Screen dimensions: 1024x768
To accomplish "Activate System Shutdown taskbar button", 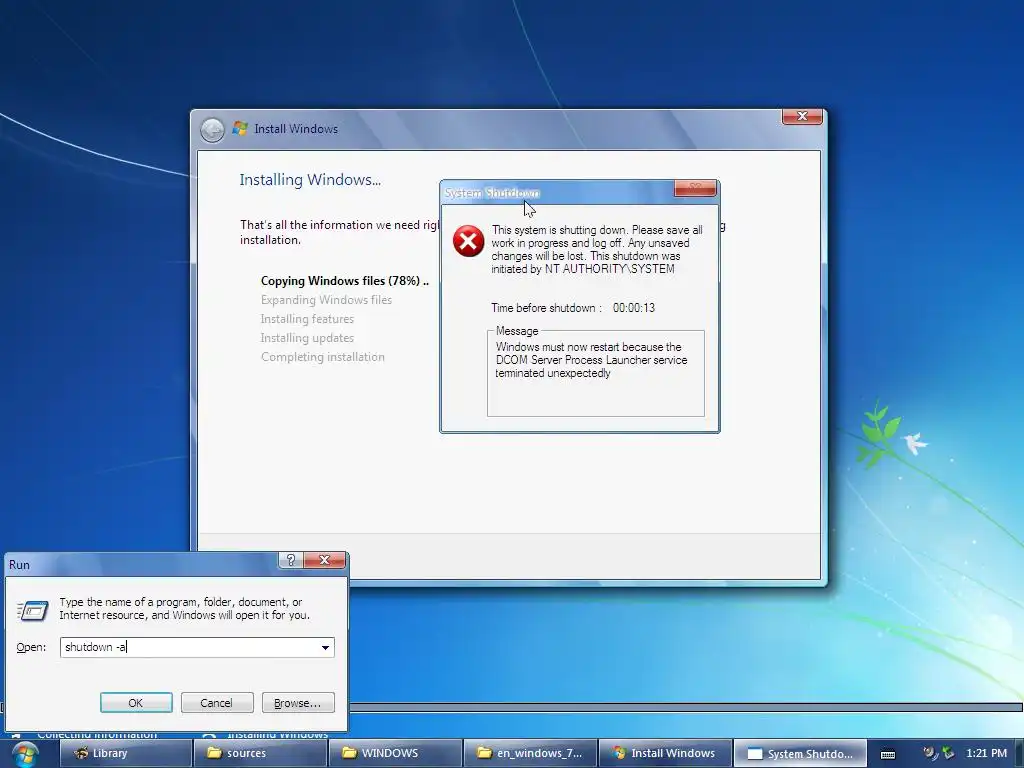I will (800, 753).
